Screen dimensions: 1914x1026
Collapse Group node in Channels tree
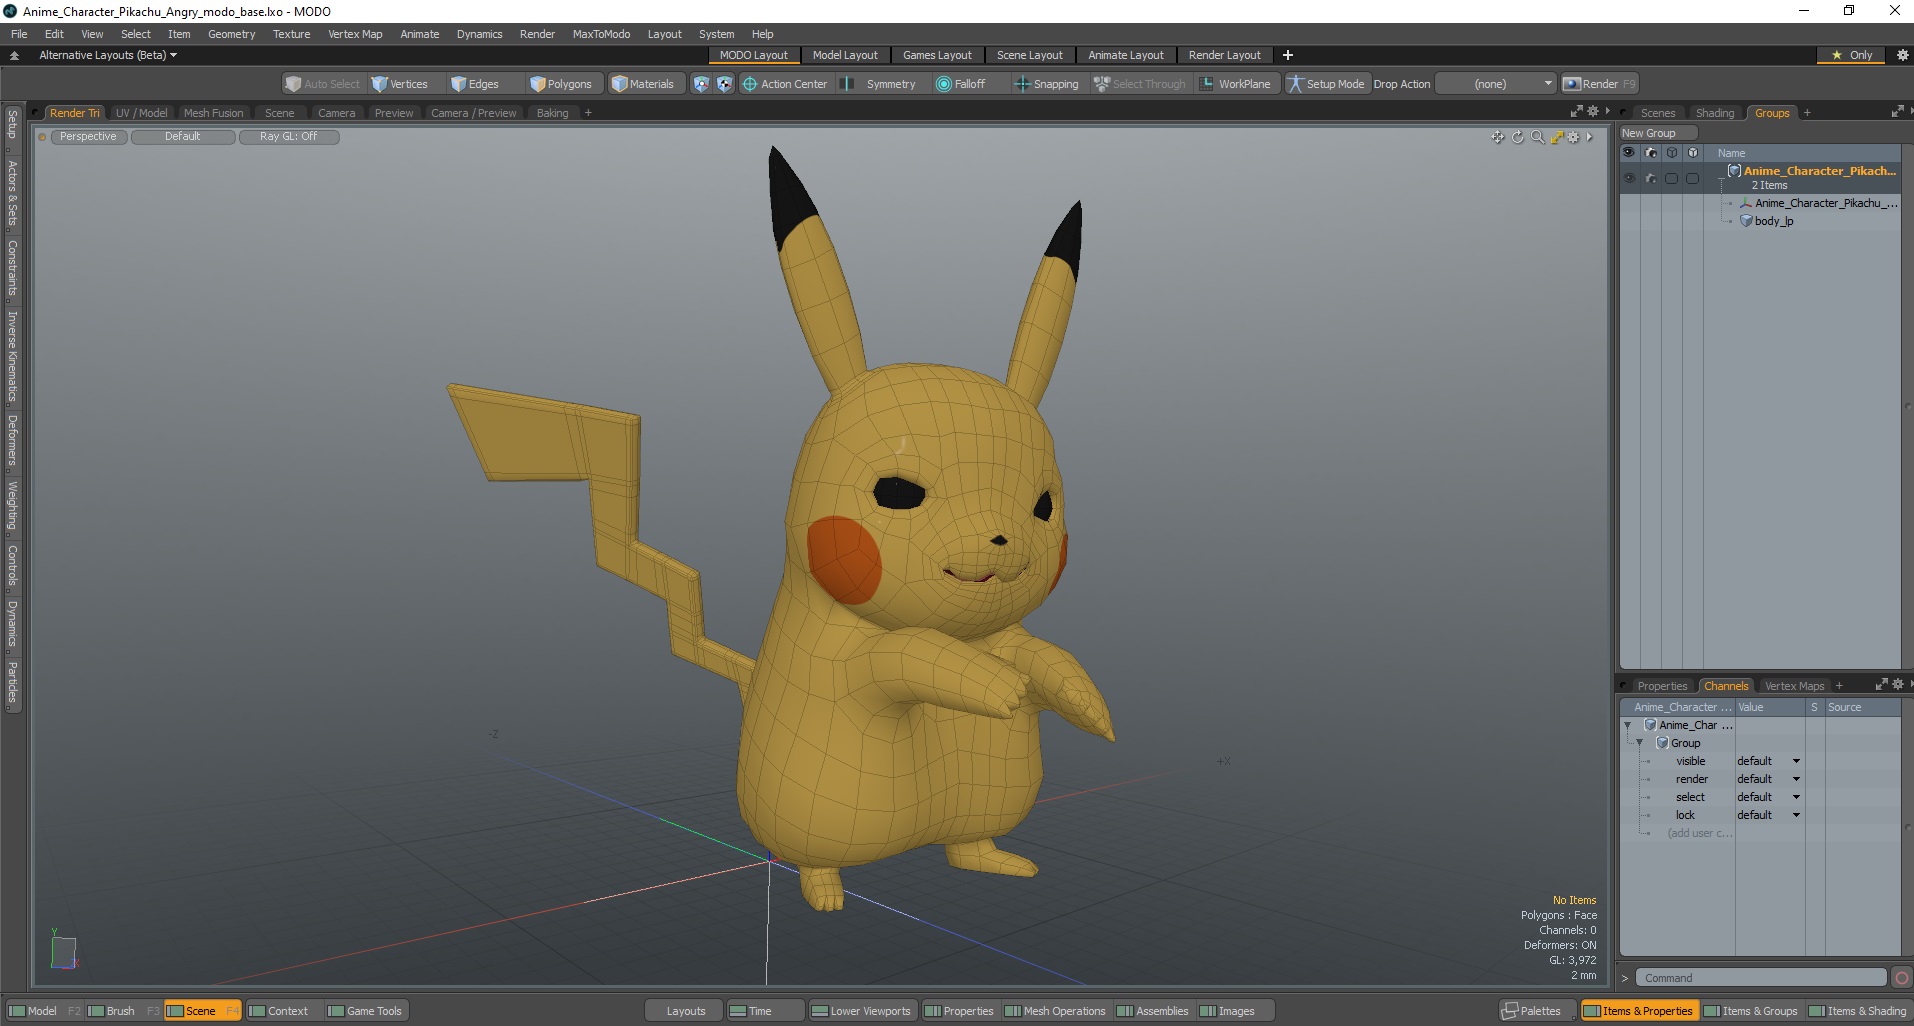(x=1640, y=743)
